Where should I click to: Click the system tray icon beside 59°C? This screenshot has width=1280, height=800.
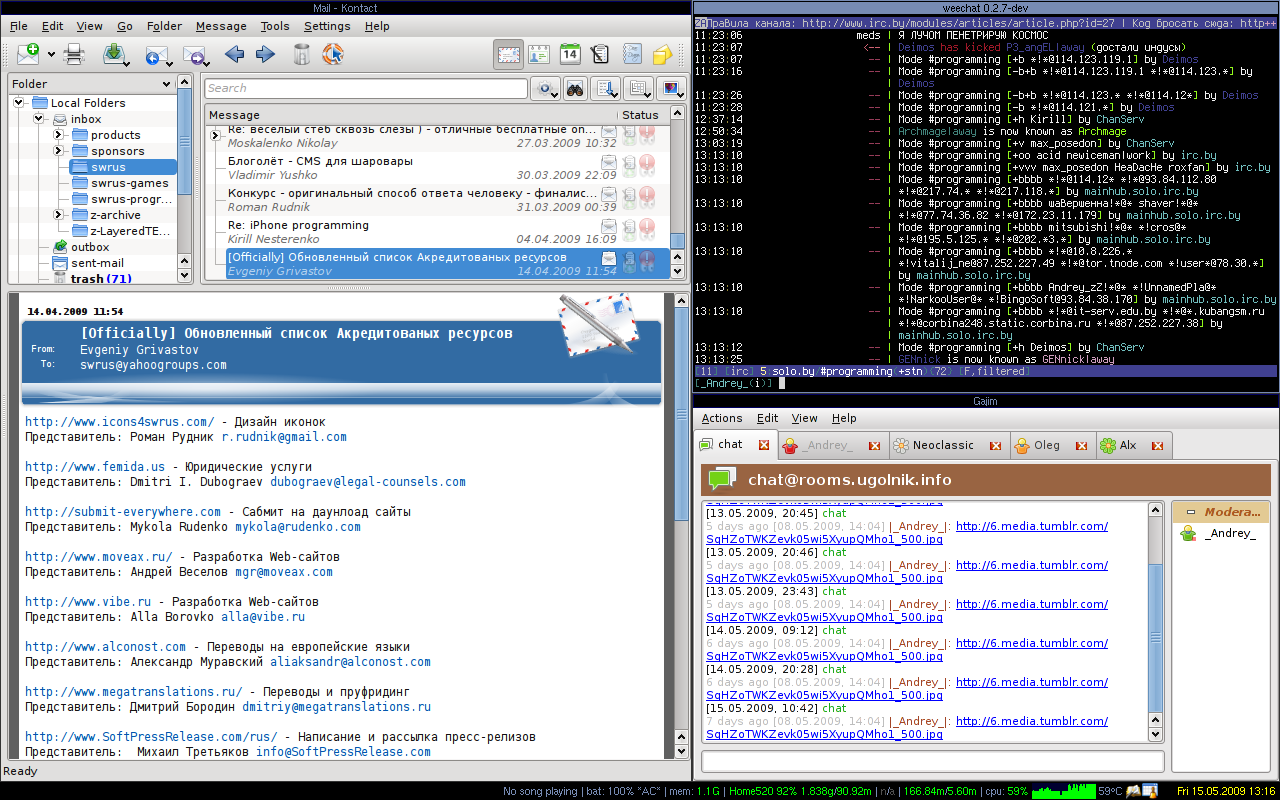pyautogui.click(x=1133, y=791)
